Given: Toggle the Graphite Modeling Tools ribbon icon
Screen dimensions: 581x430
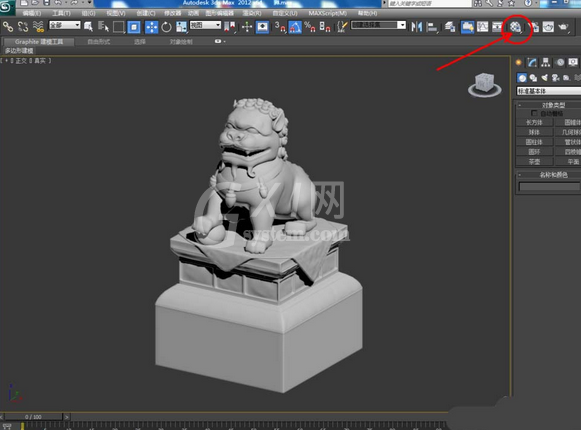Looking at the screenshot, I should [467, 27].
